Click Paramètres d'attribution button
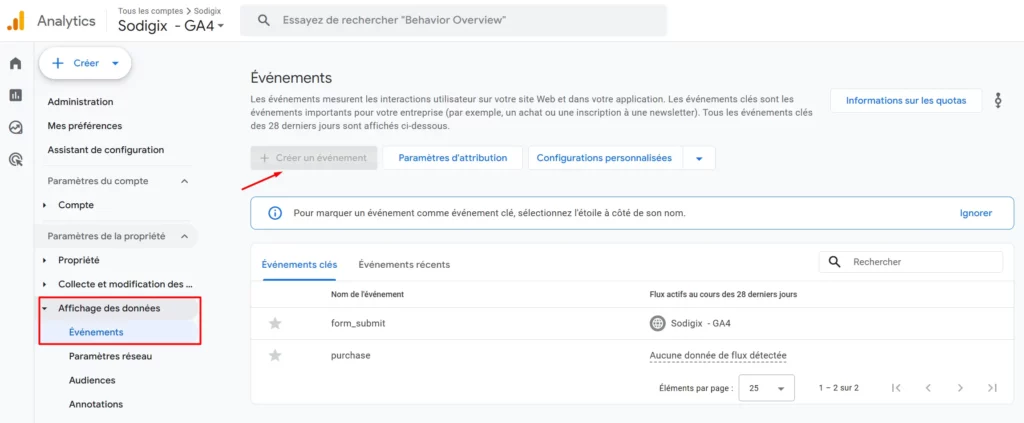Viewport: 1024px width, 423px height. pos(453,158)
